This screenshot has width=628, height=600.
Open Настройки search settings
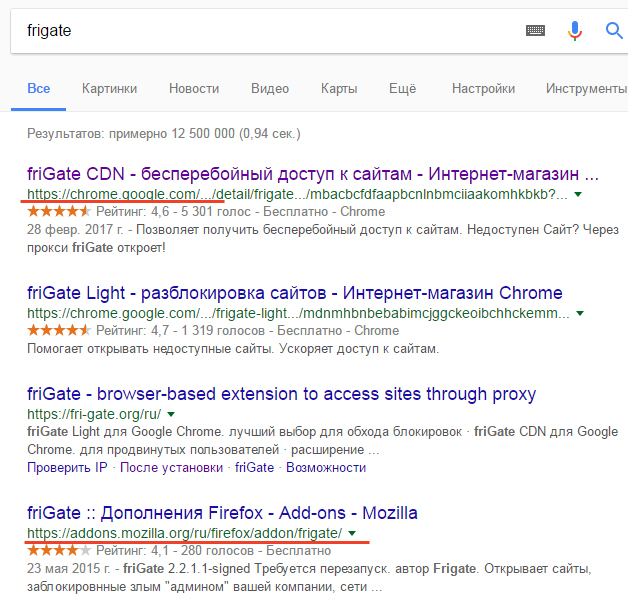click(483, 89)
